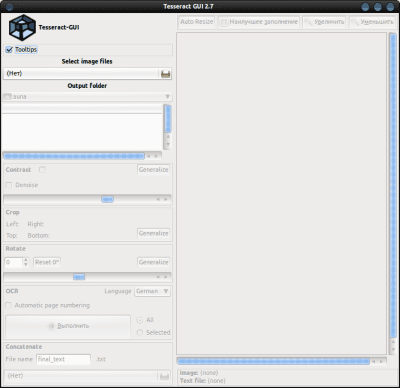Click the '.txt' extension label
Screen dimensions: 400x388
(101, 359)
